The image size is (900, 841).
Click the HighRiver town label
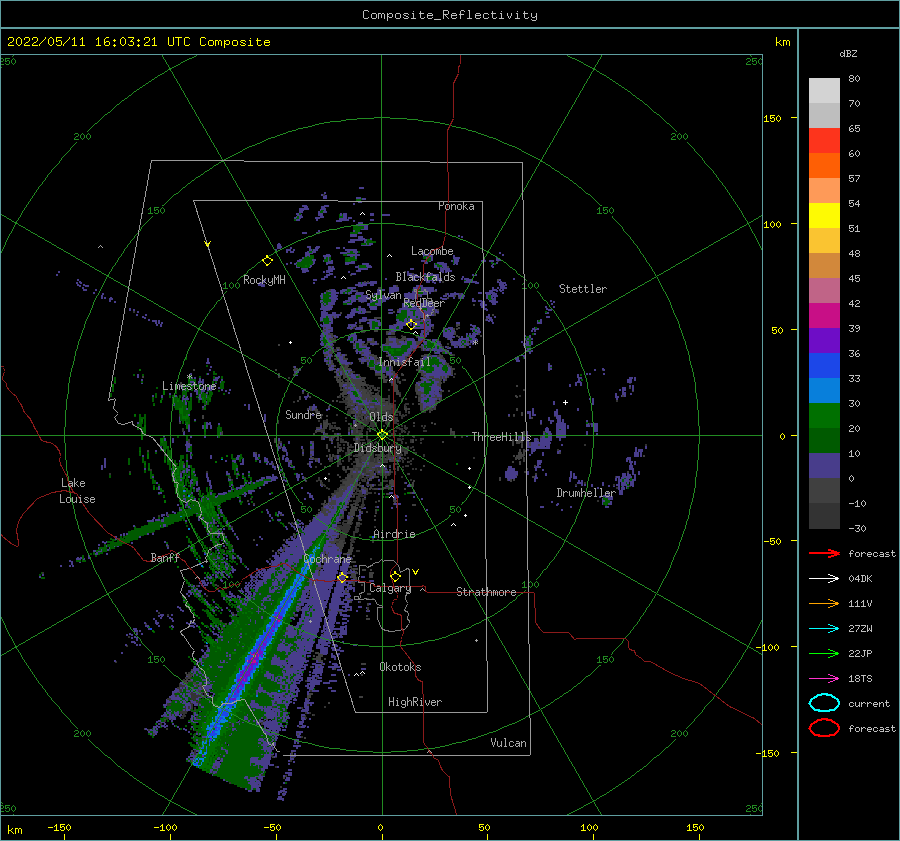coord(415,702)
